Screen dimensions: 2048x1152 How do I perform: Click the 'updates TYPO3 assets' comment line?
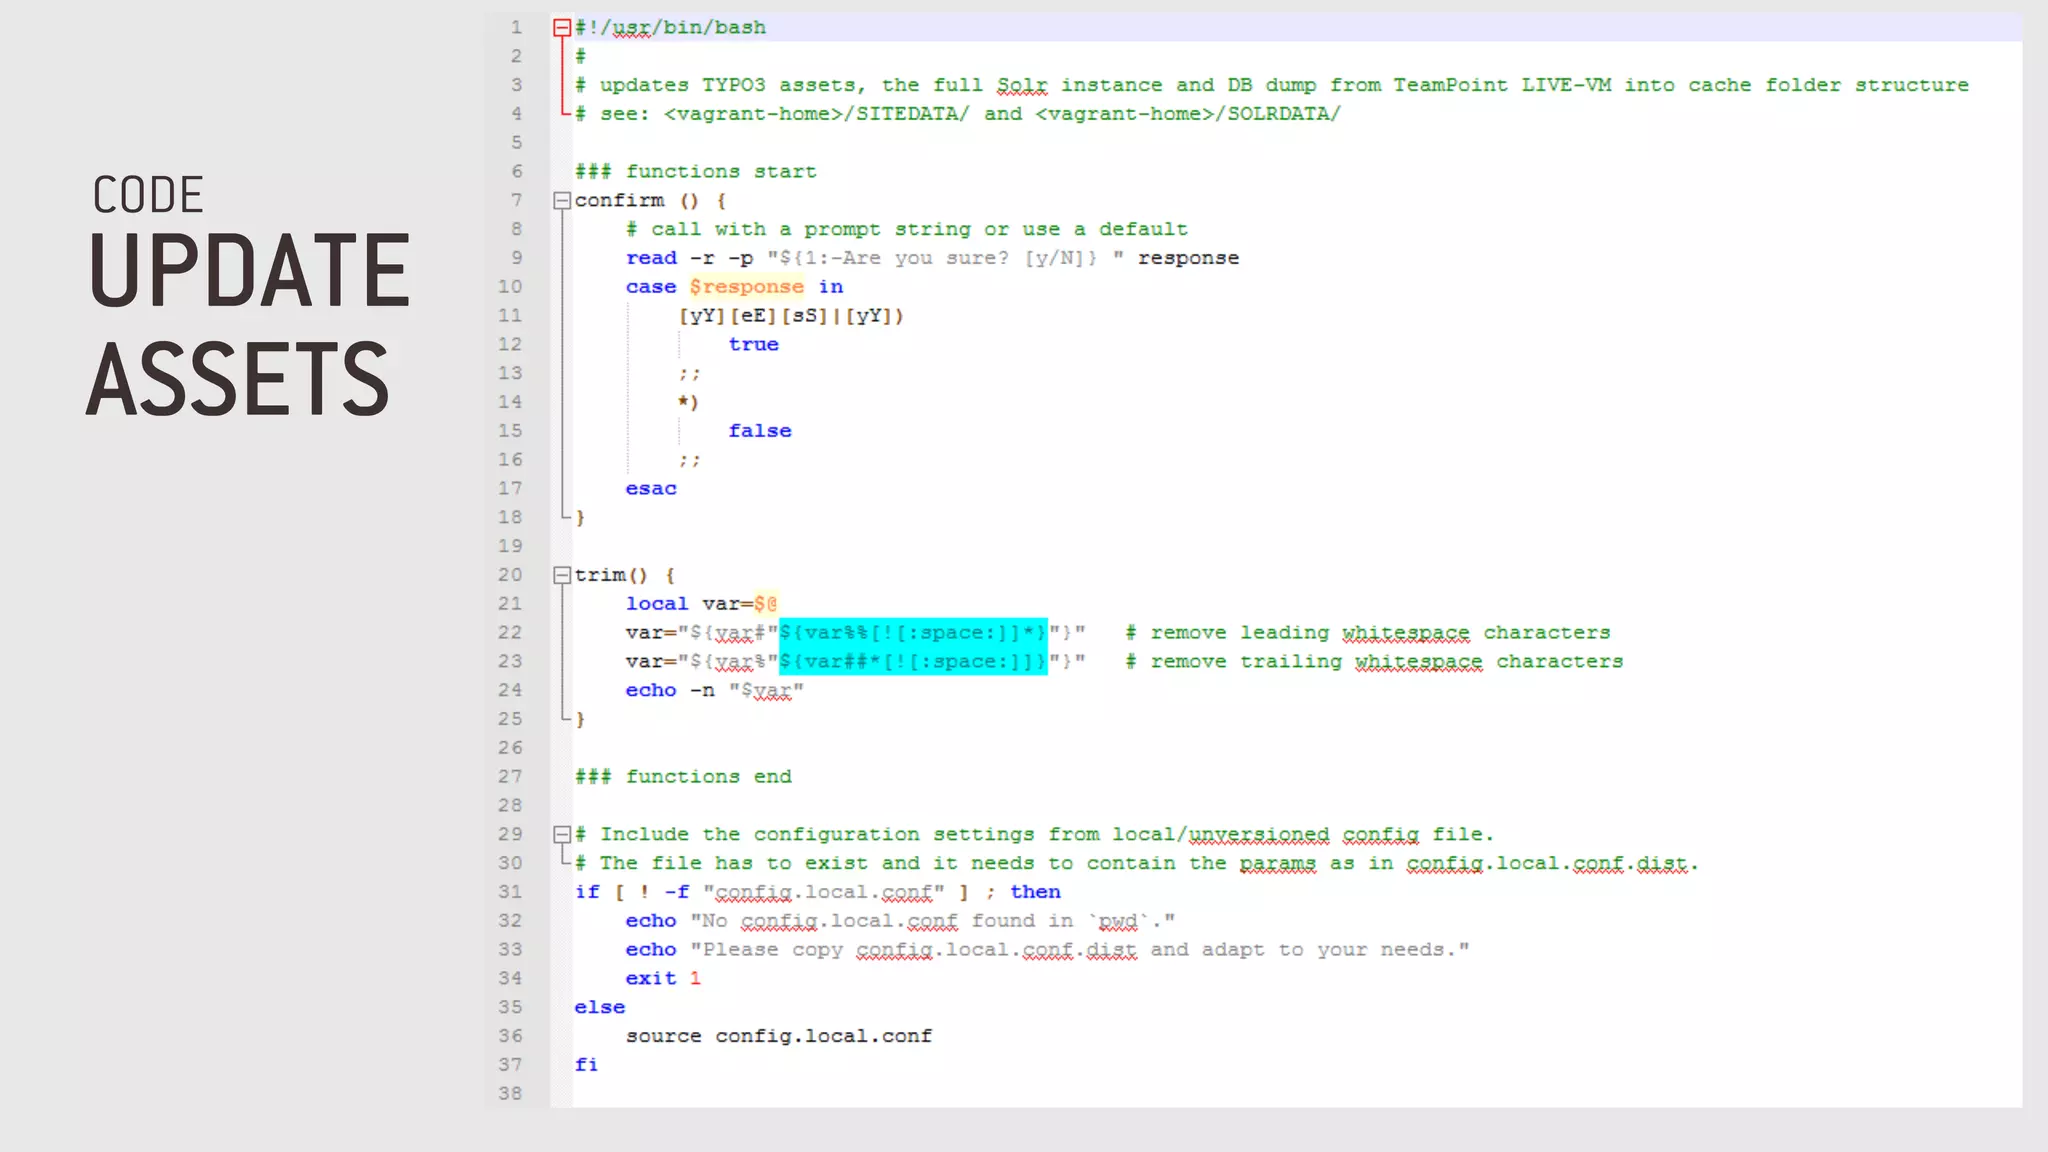pos(1271,86)
